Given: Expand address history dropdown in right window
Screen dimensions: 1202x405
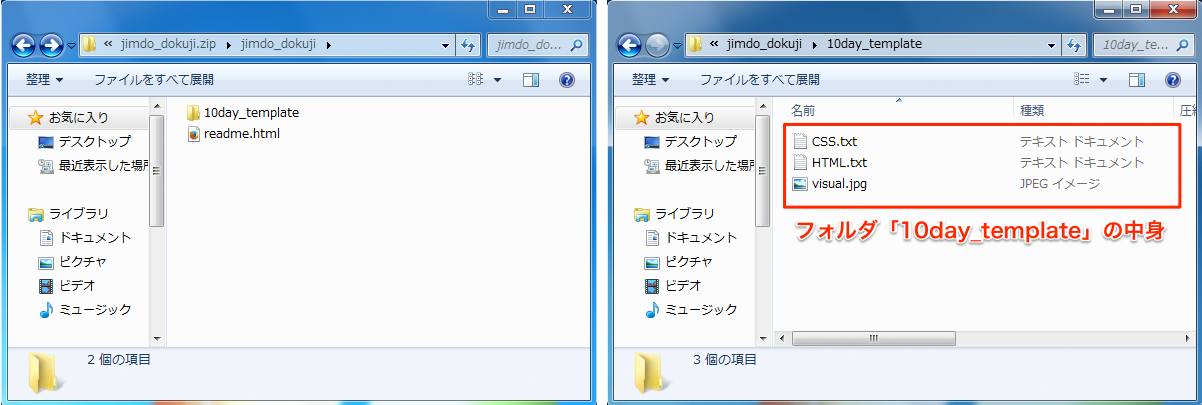Looking at the screenshot, I should coord(1052,45).
